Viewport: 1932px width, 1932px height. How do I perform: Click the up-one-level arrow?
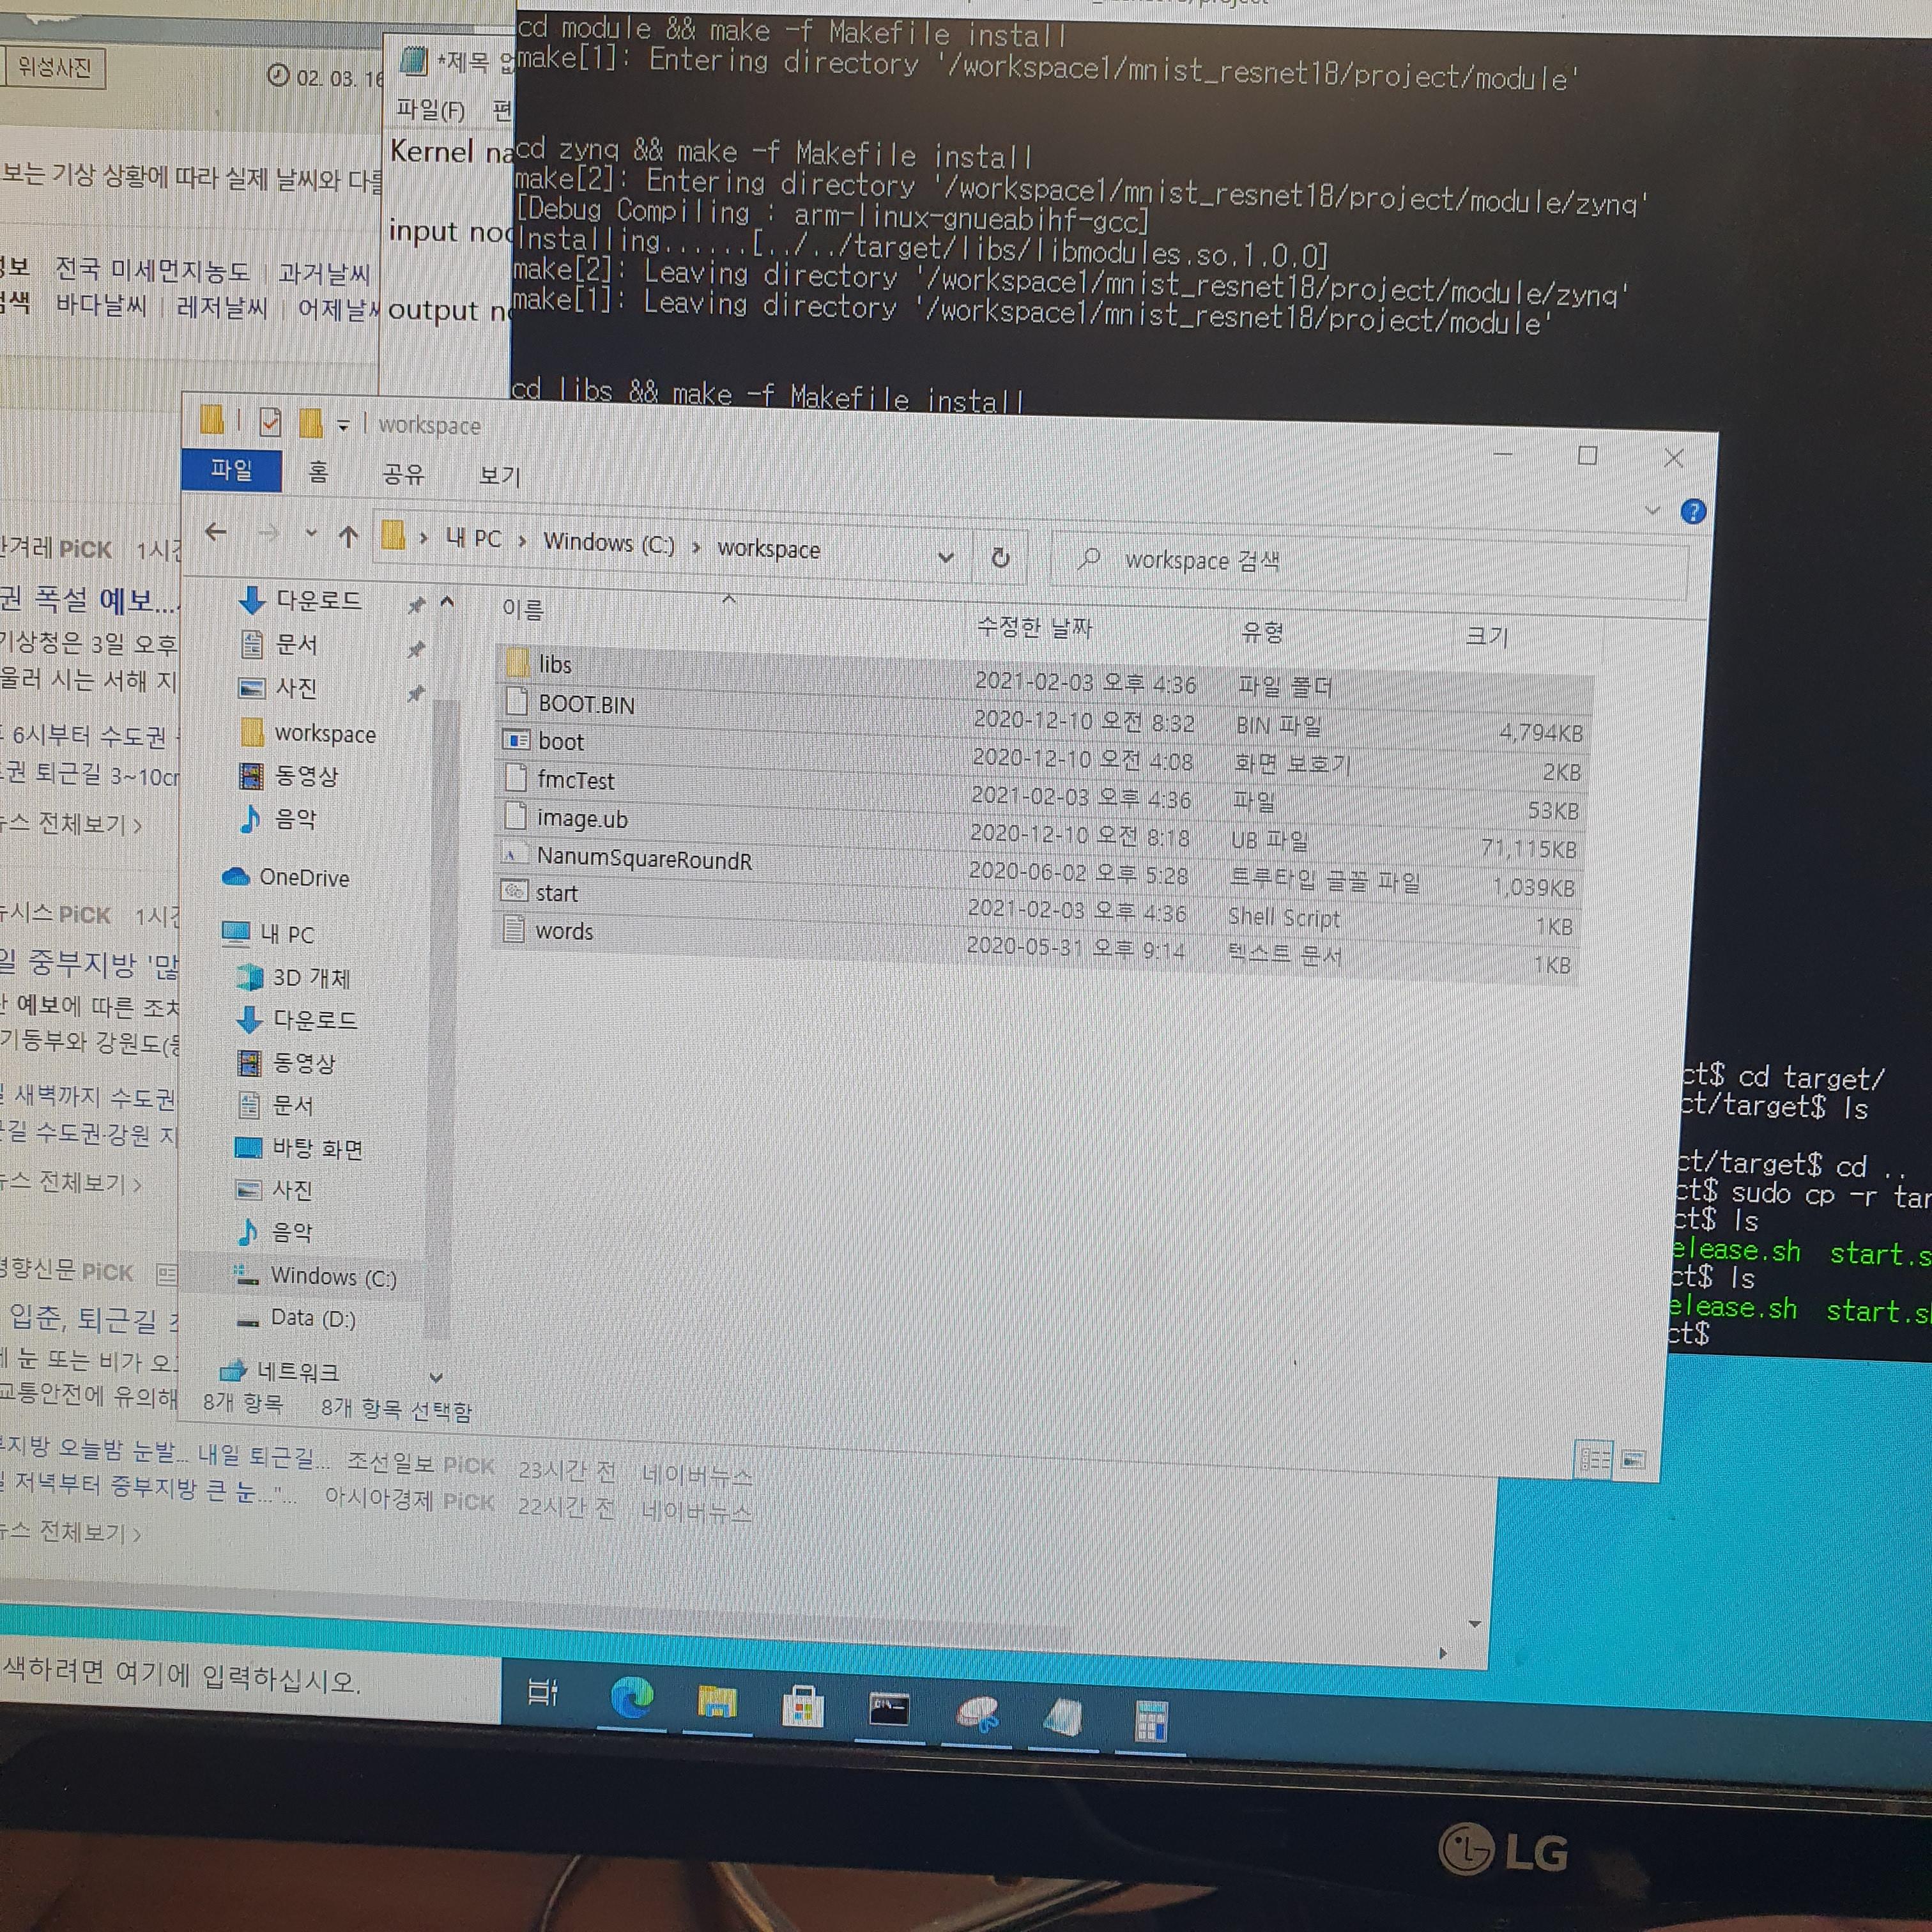(348, 537)
